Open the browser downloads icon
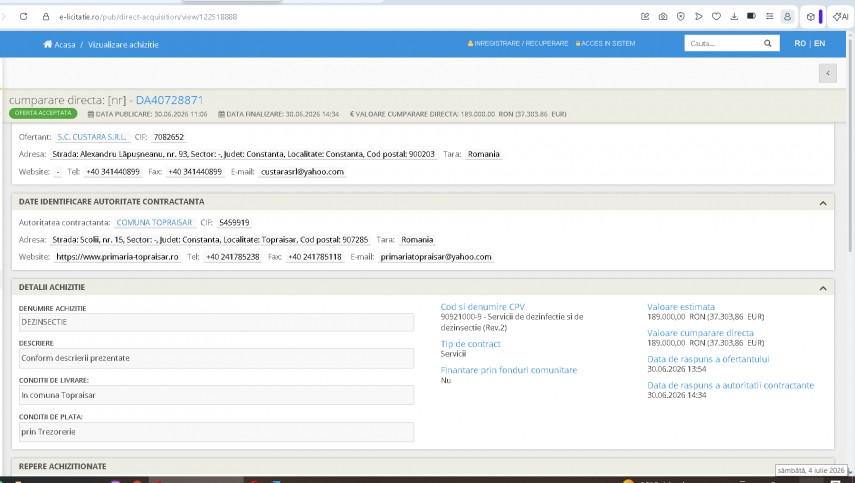 tap(734, 16)
